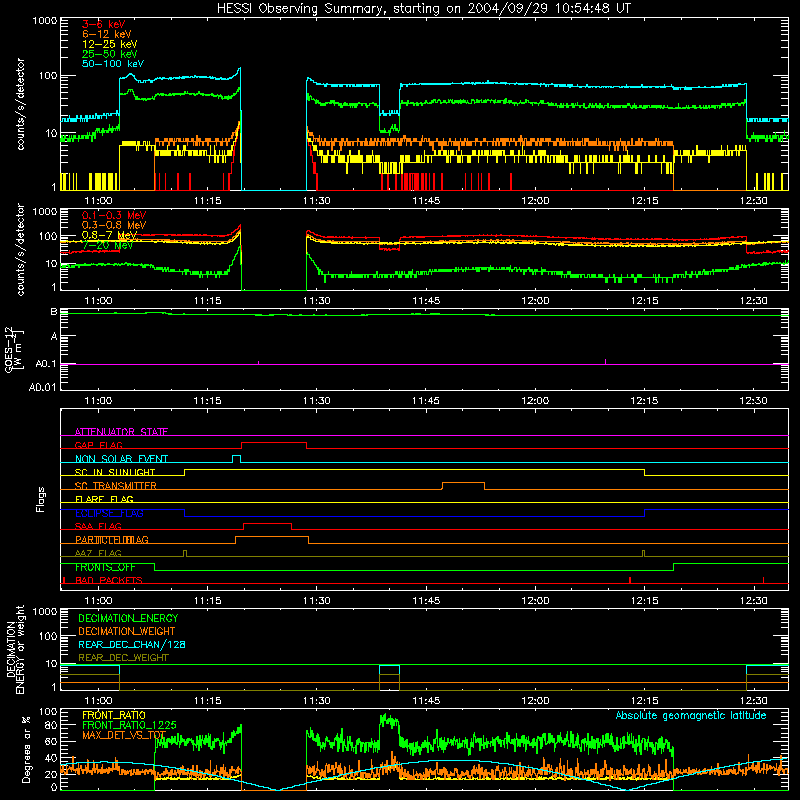This screenshot has width=800, height=800.
Task: Select the ATTENUATOR_STATE flag label
Action: pos(121,432)
